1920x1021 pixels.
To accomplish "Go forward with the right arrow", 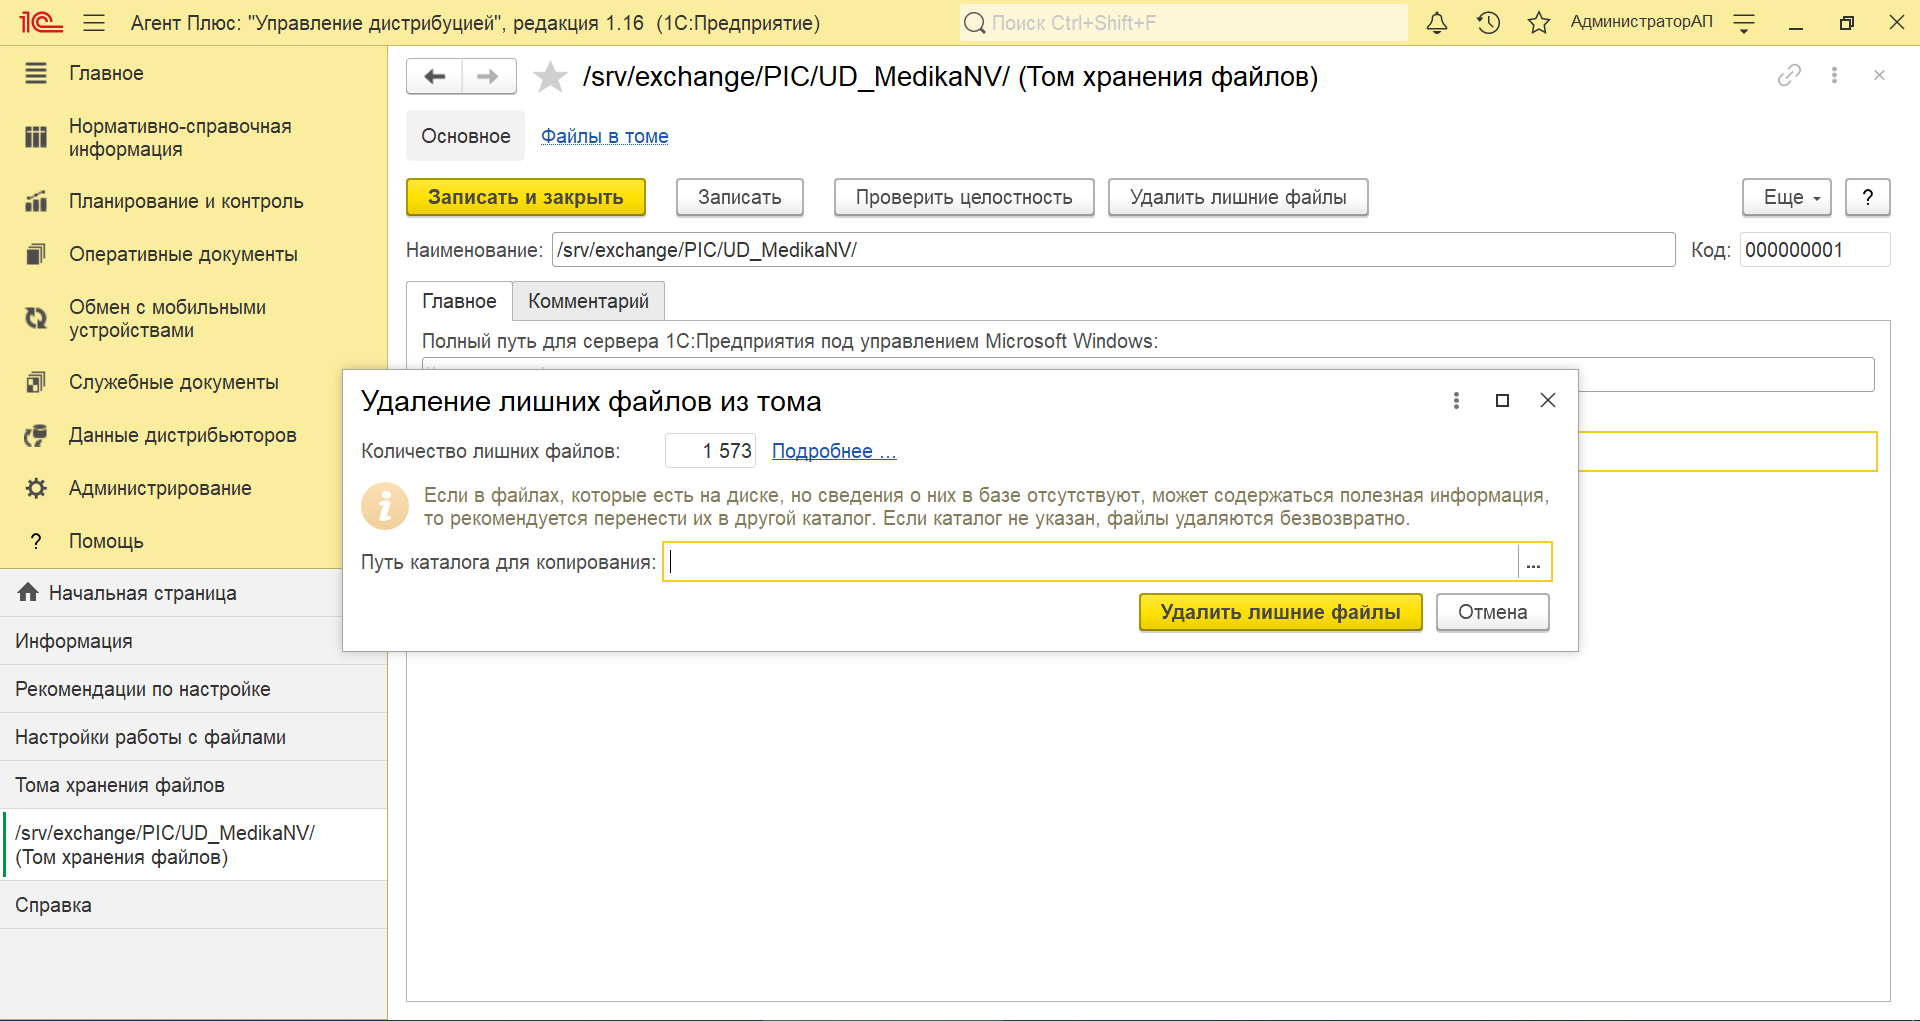I will tap(488, 76).
